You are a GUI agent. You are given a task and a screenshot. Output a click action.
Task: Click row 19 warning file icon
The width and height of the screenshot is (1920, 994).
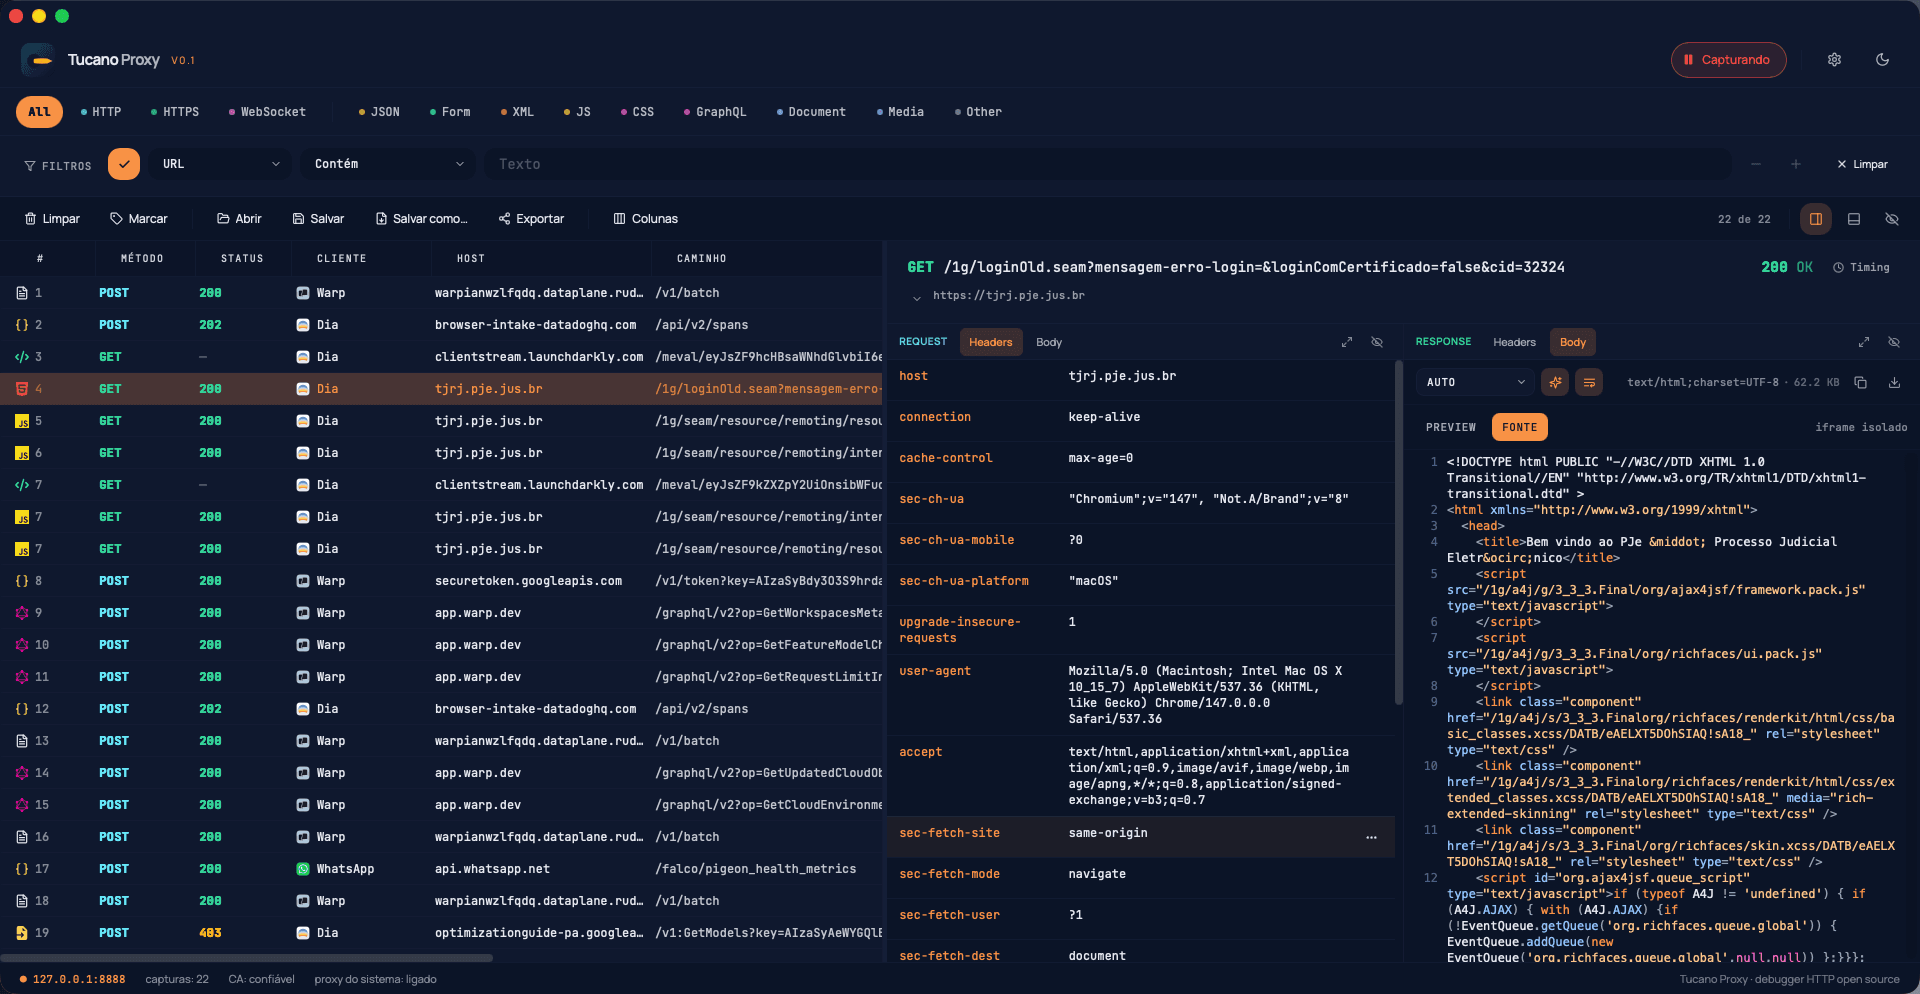click(x=22, y=933)
